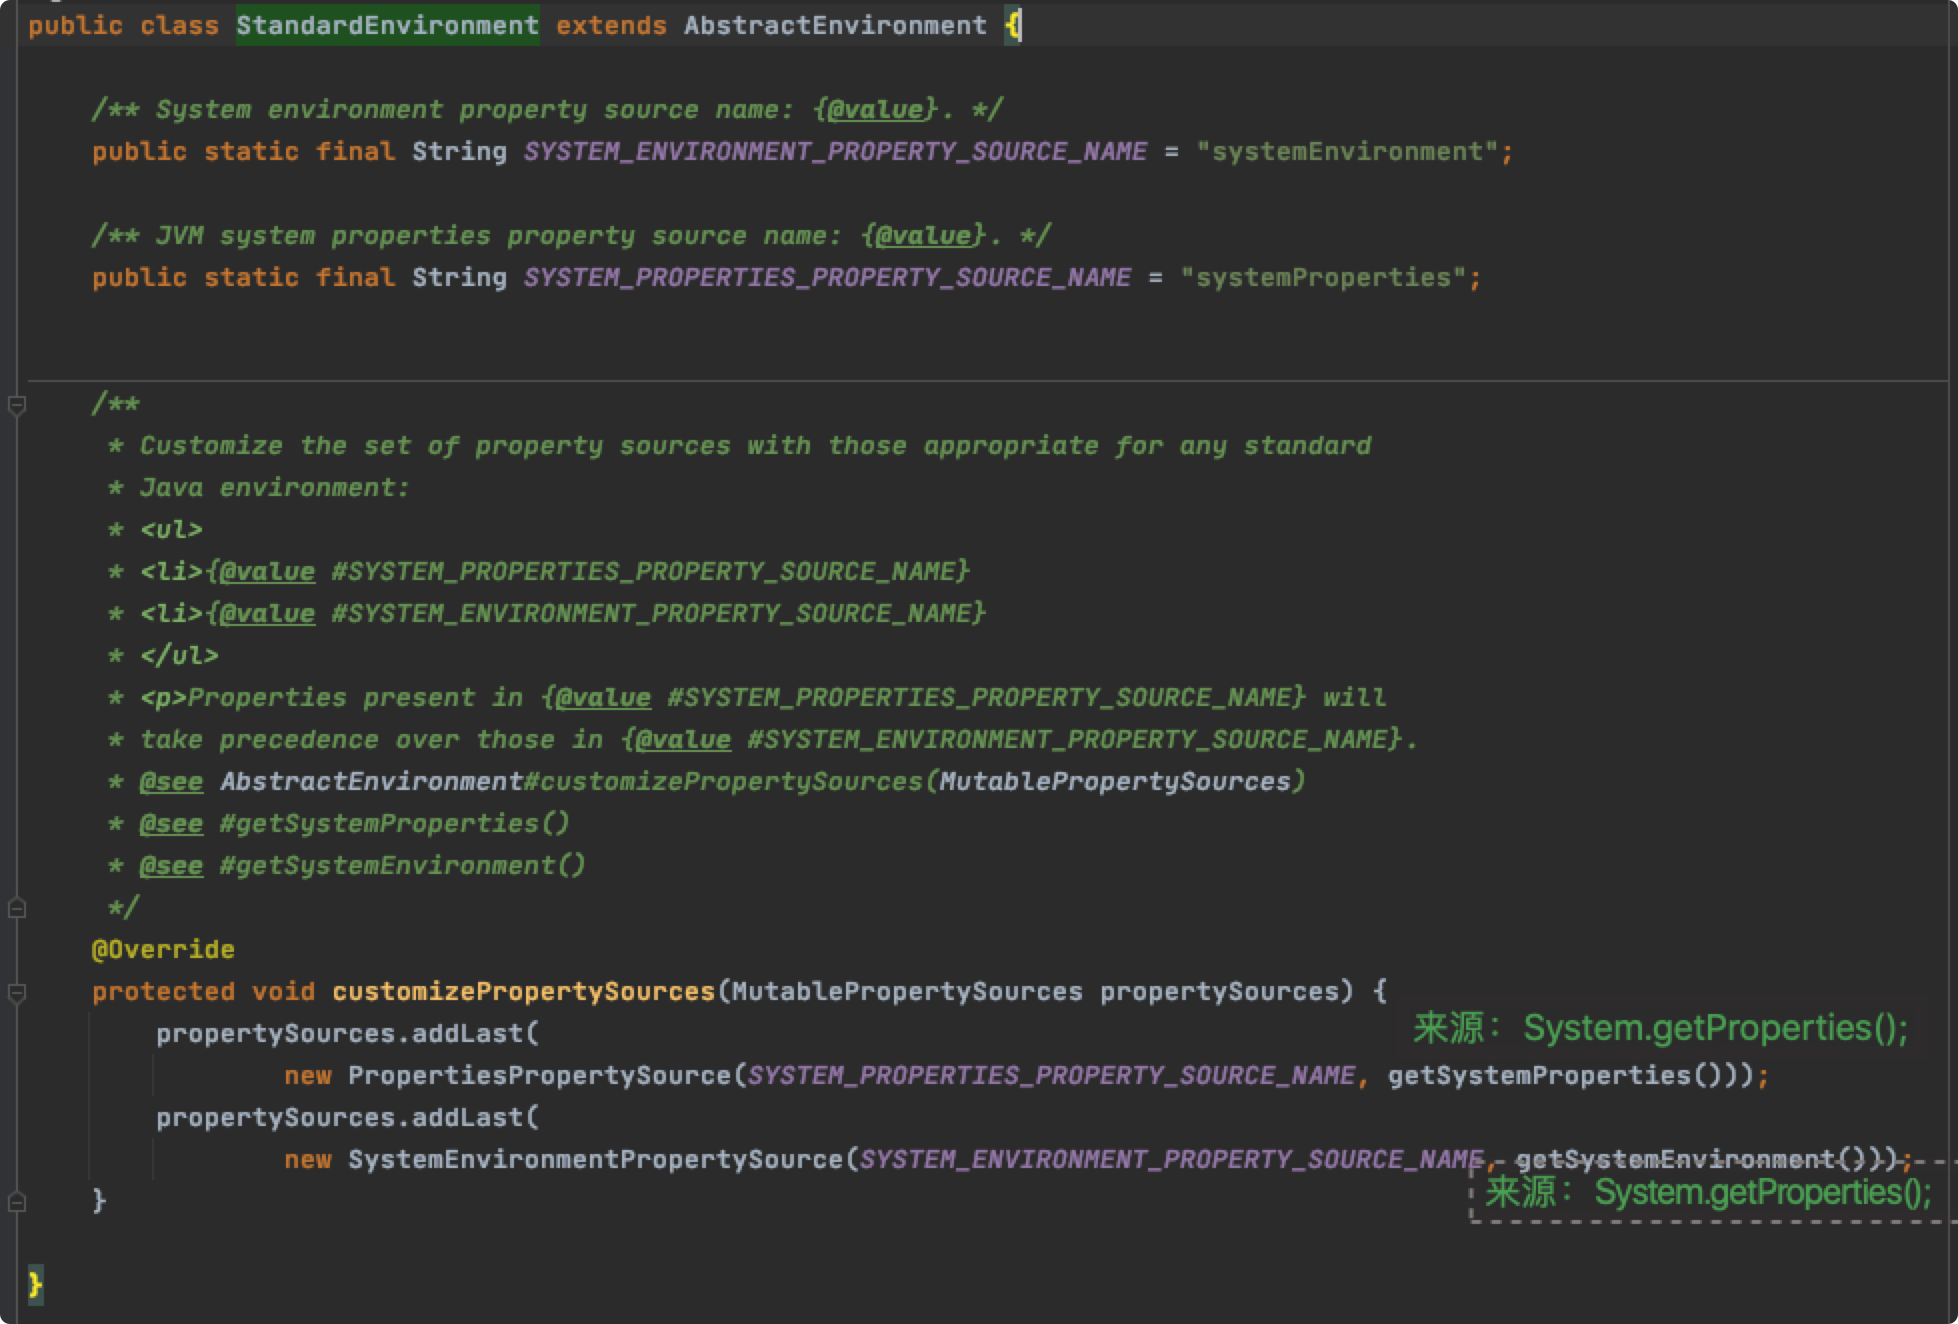
Task: Click the second propertySources.addLast( call
Action: pos(347,1117)
